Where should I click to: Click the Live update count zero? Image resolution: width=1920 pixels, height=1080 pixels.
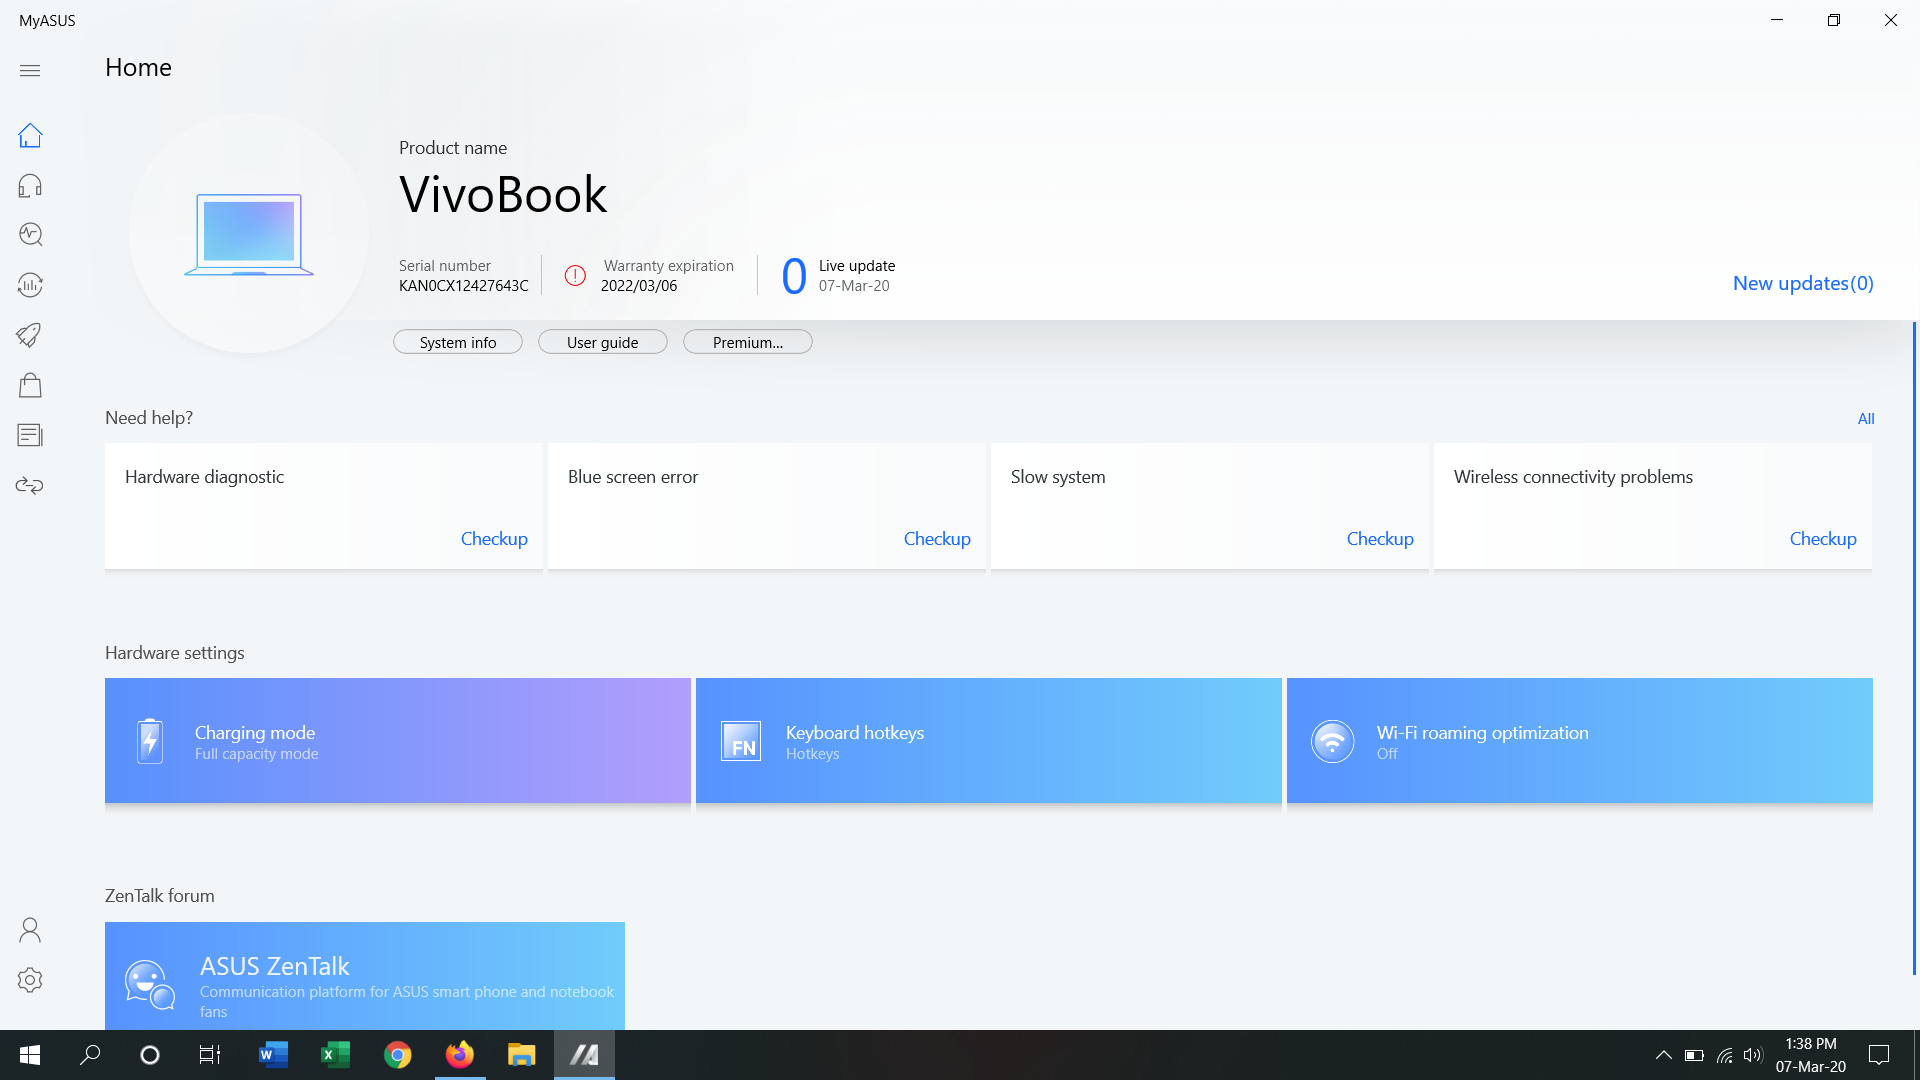[x=794, y=276]
